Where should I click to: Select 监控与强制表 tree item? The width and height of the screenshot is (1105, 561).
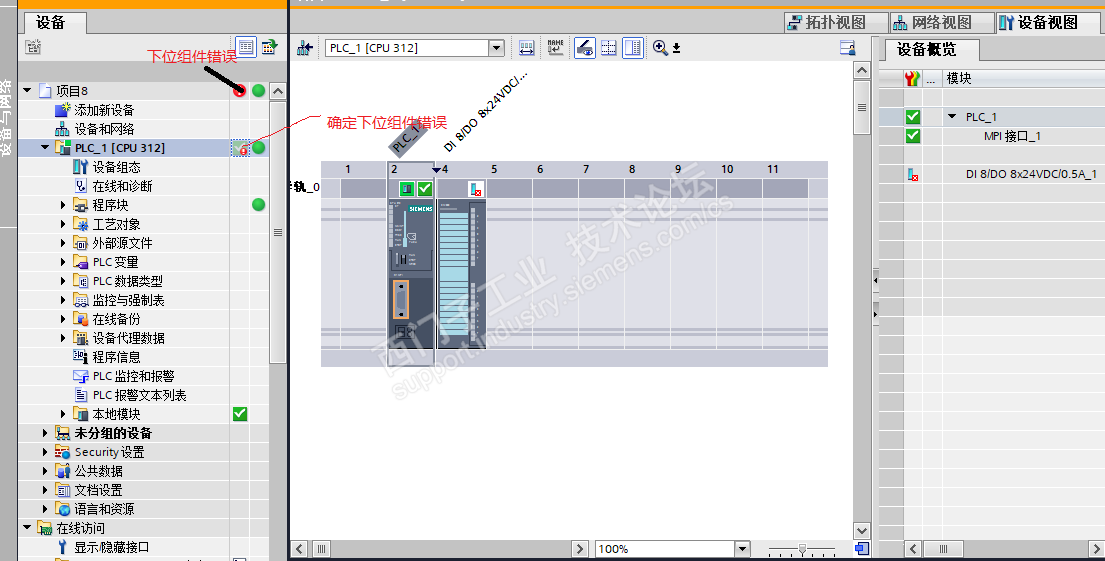pyautogui.click(x=128, y=300)
